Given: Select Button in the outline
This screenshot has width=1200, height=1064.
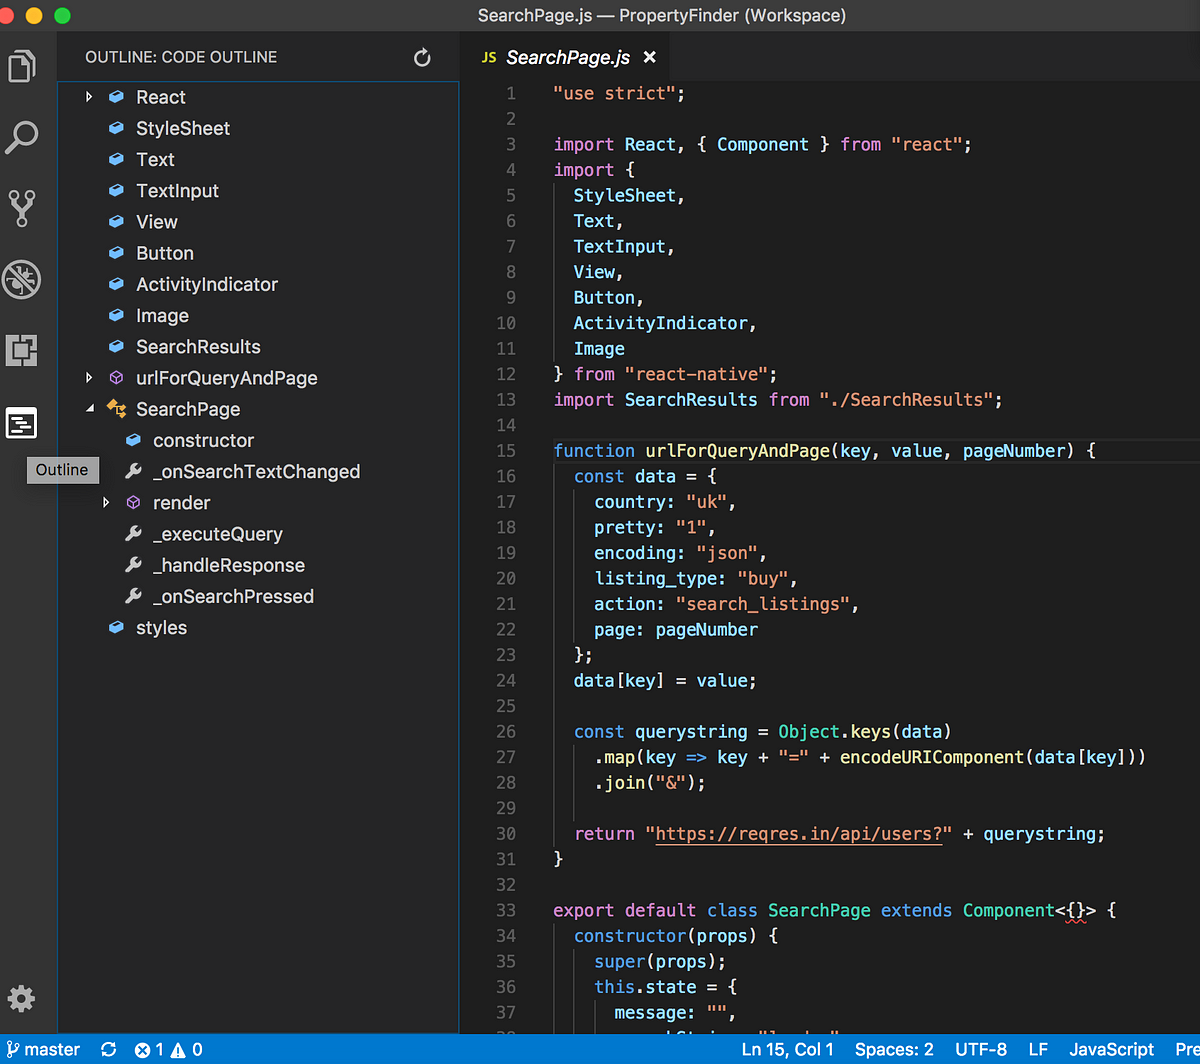Looking at the screenshot, I should (165, 253).
